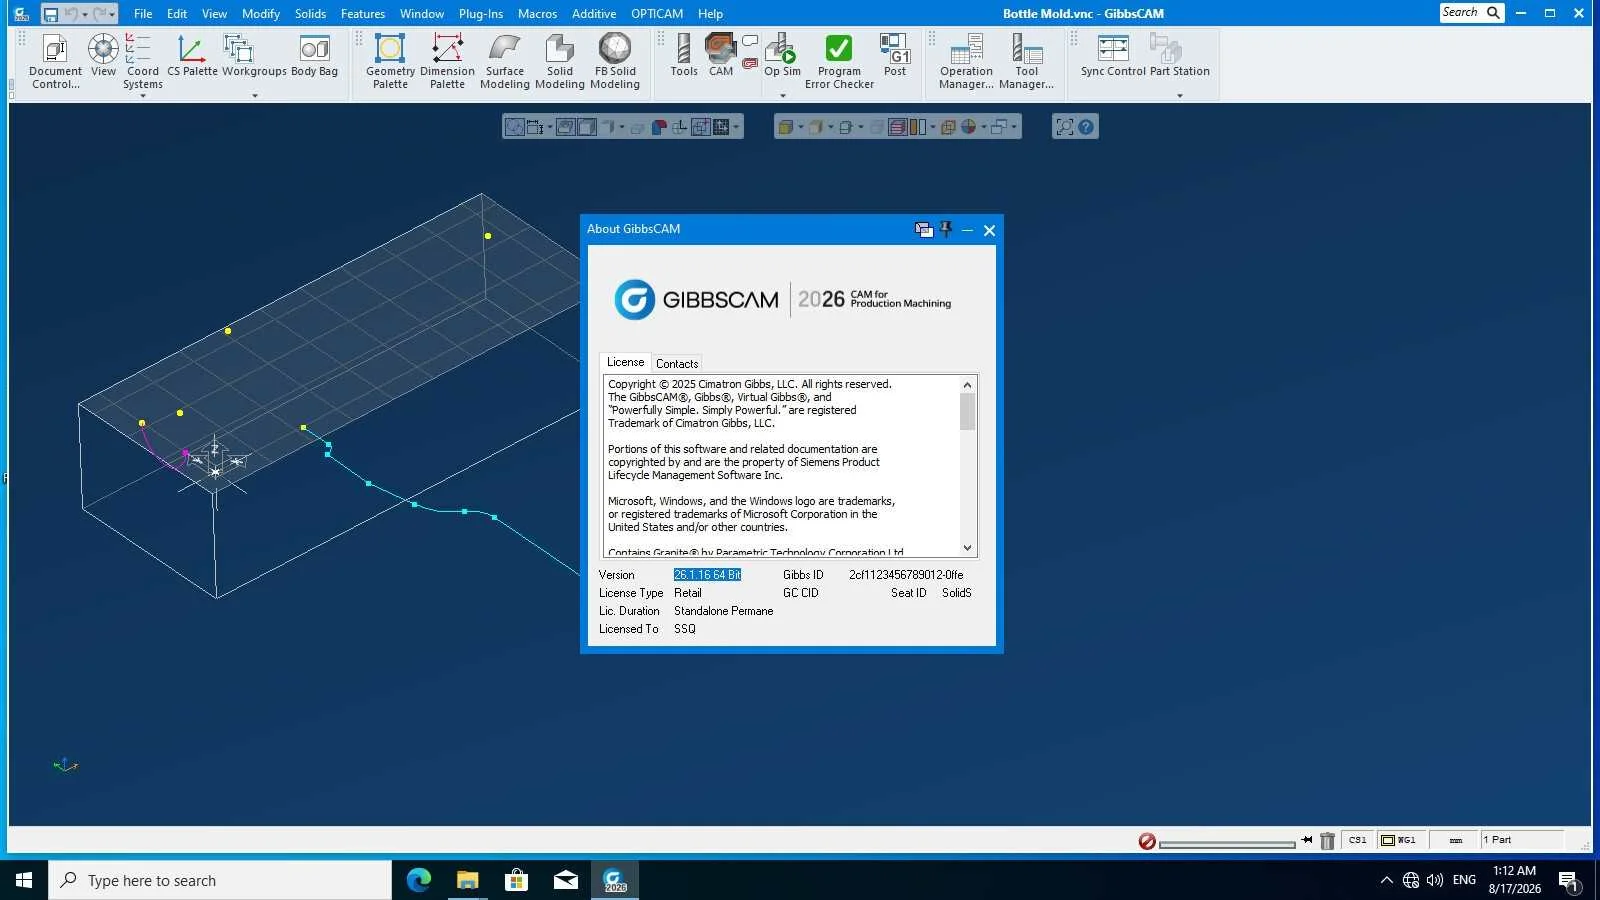Screen dimensions: 1600x900
Task: Expand dropdown next to yellow cube icon
Action: pos(800,127)
